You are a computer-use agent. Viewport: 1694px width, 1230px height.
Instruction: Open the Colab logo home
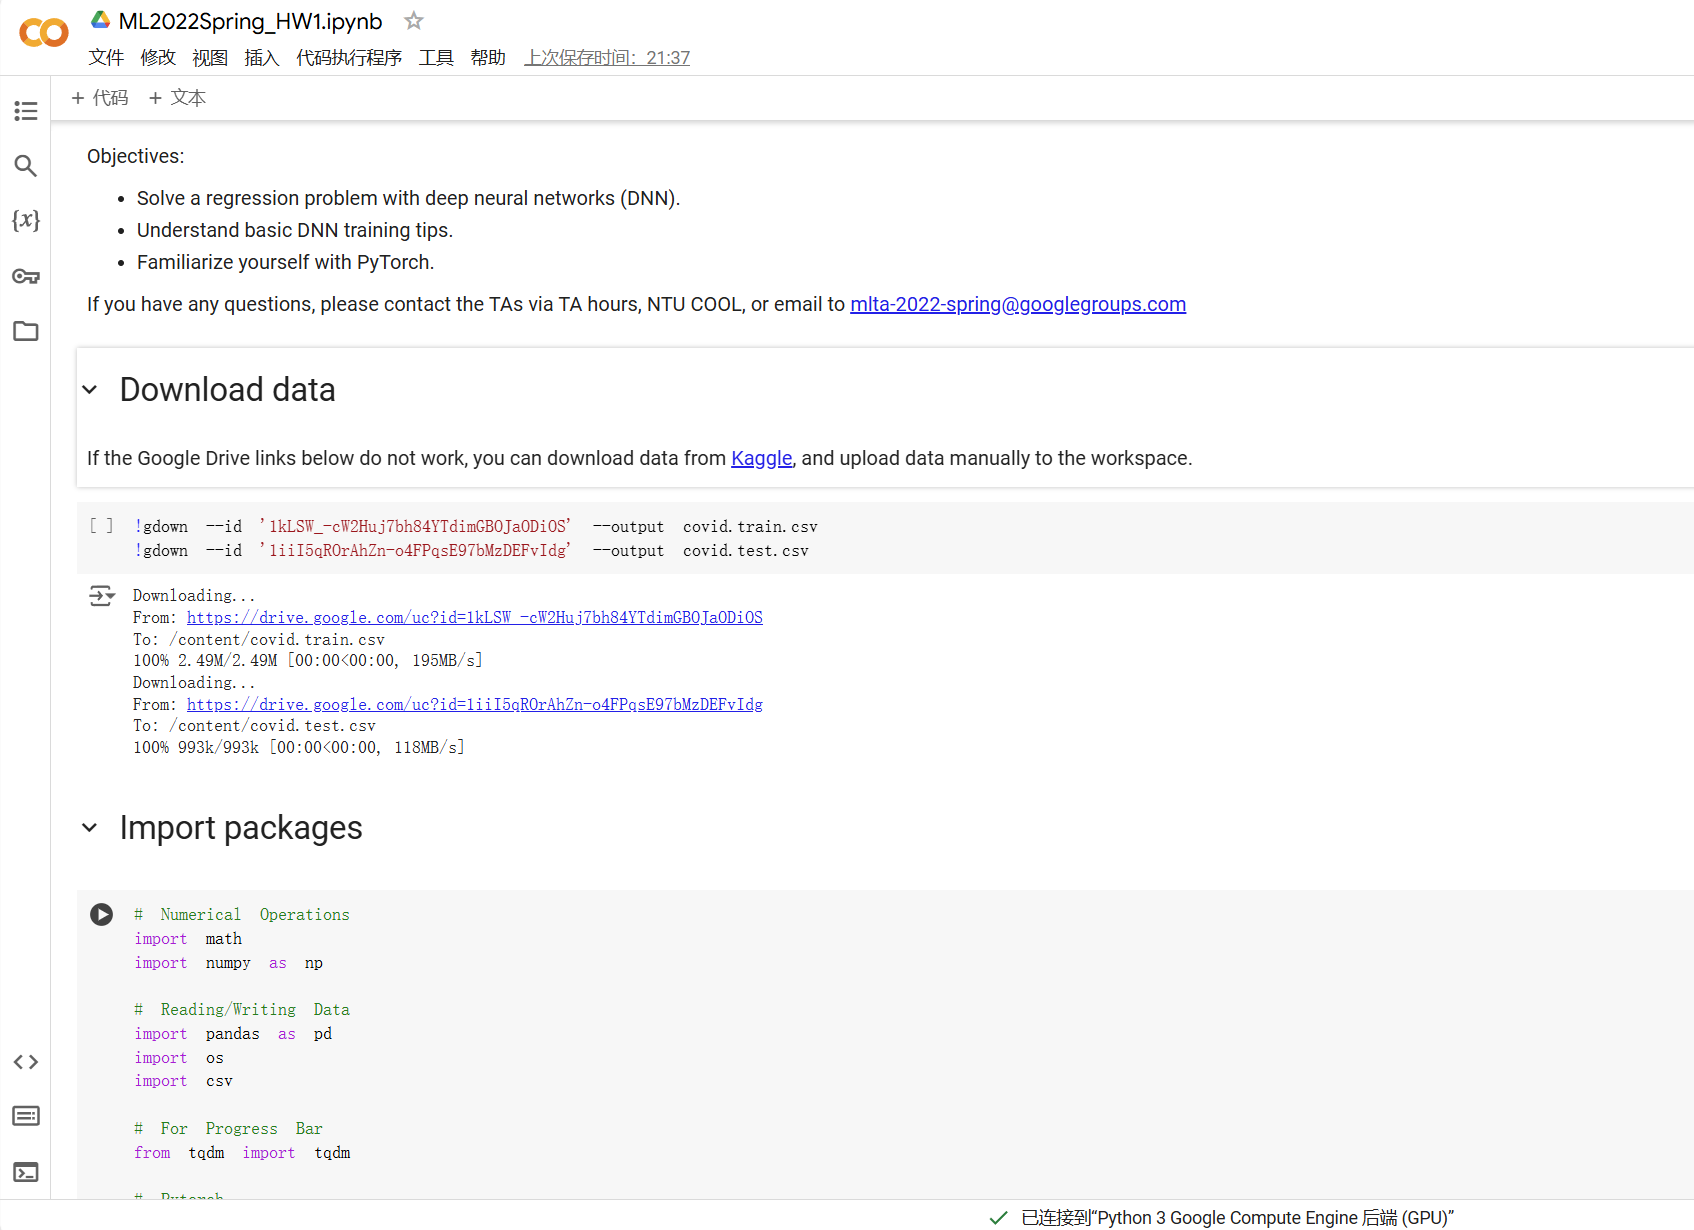tap(44, 33)
